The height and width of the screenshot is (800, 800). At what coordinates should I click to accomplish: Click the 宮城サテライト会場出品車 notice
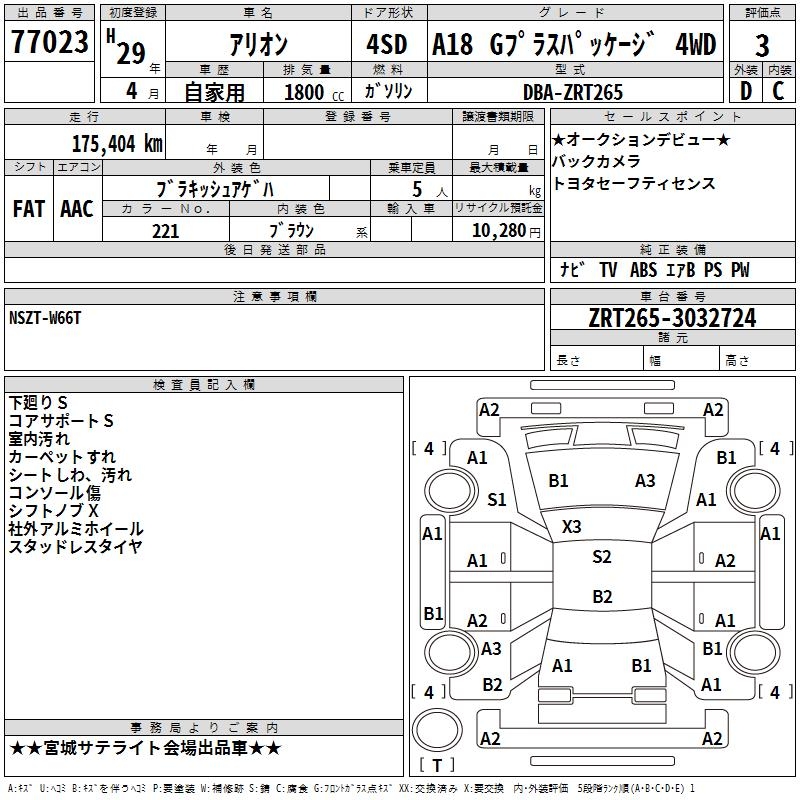coord(145,748)
